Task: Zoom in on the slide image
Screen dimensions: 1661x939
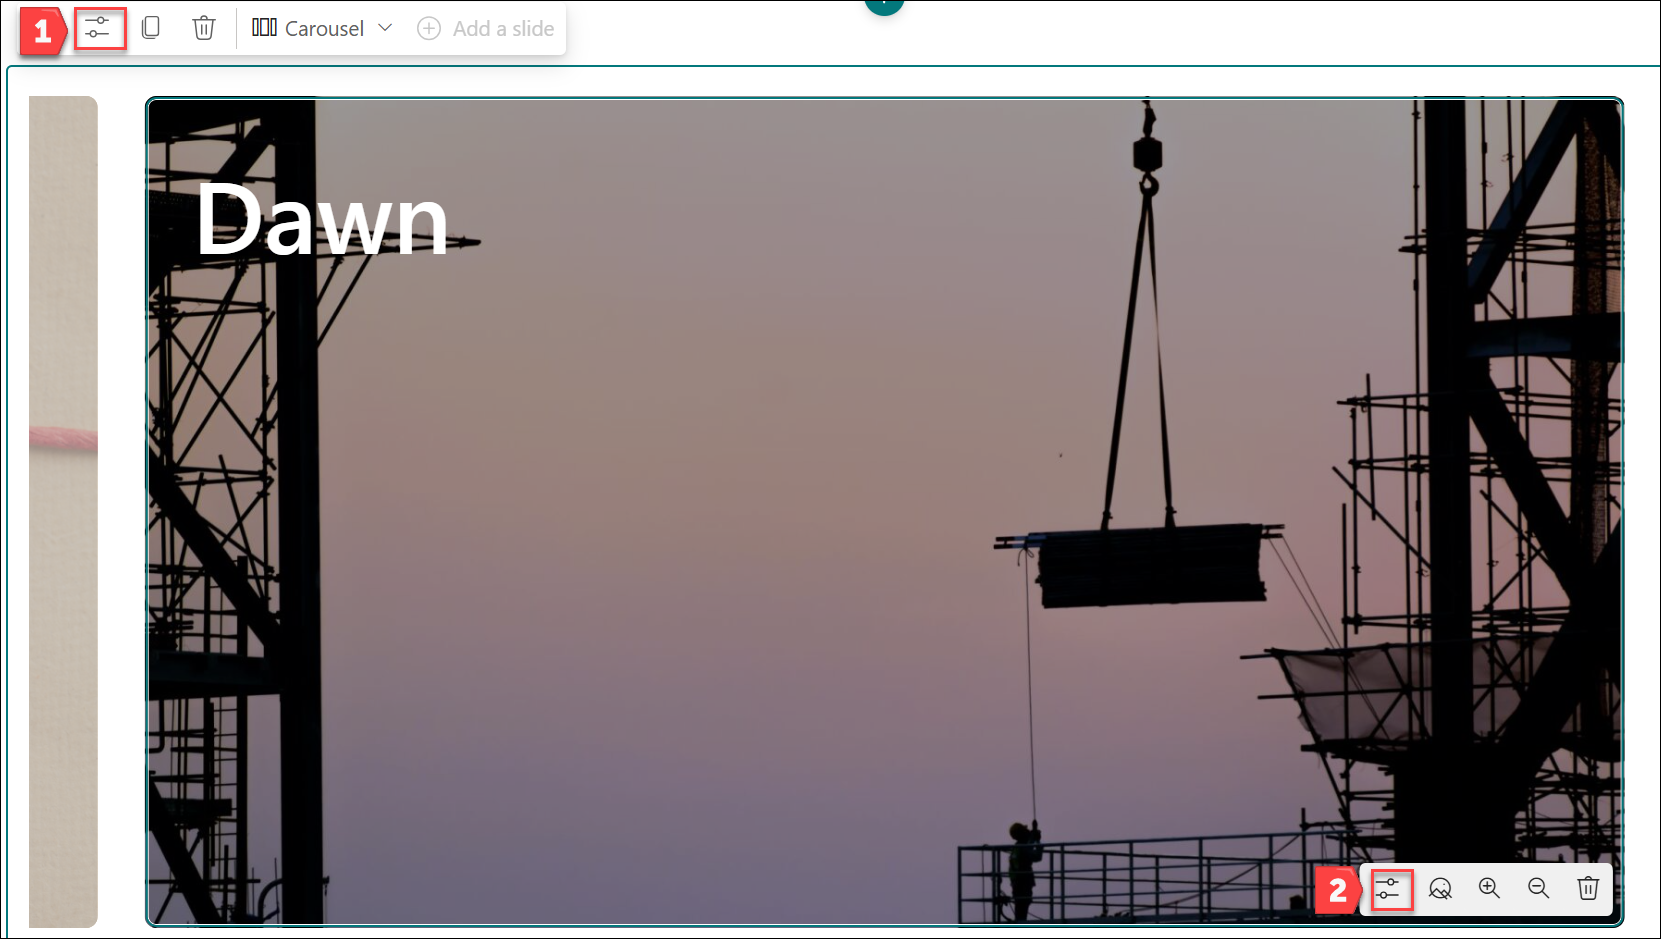Action: [x=1489, y=889]
